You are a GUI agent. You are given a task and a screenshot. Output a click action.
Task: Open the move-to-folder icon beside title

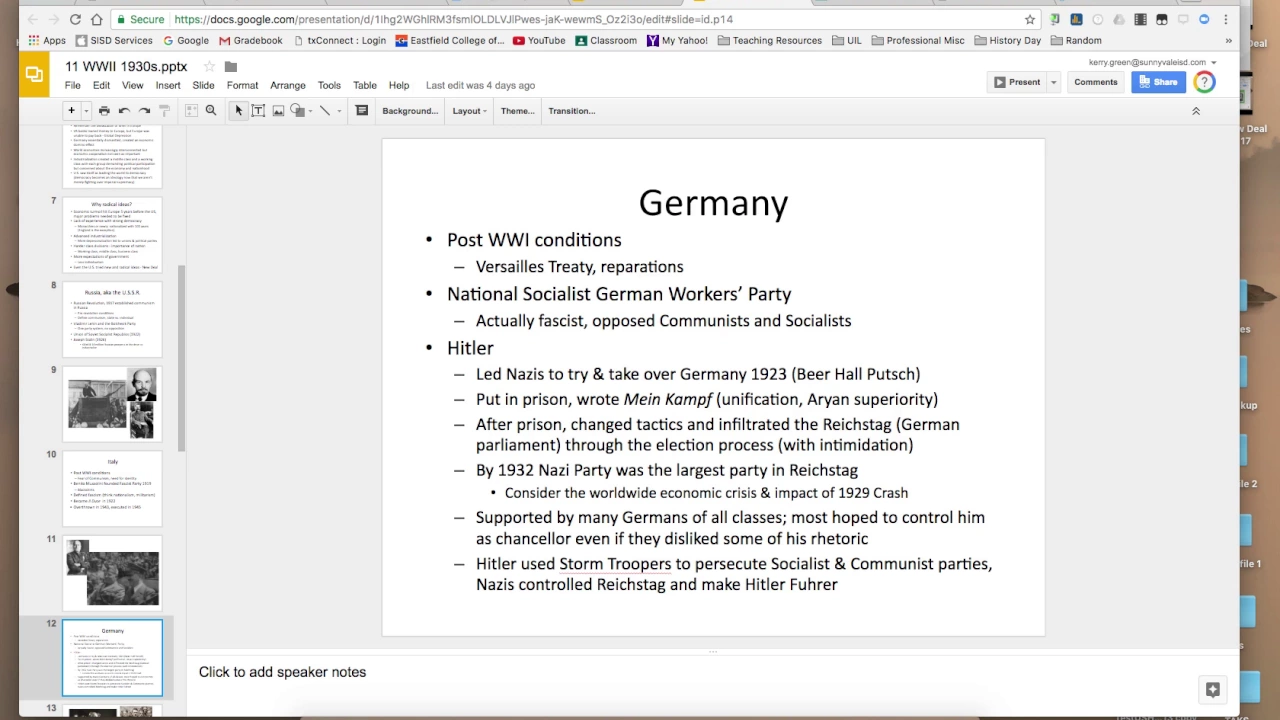pyautogui.click(x=231, y=67)
